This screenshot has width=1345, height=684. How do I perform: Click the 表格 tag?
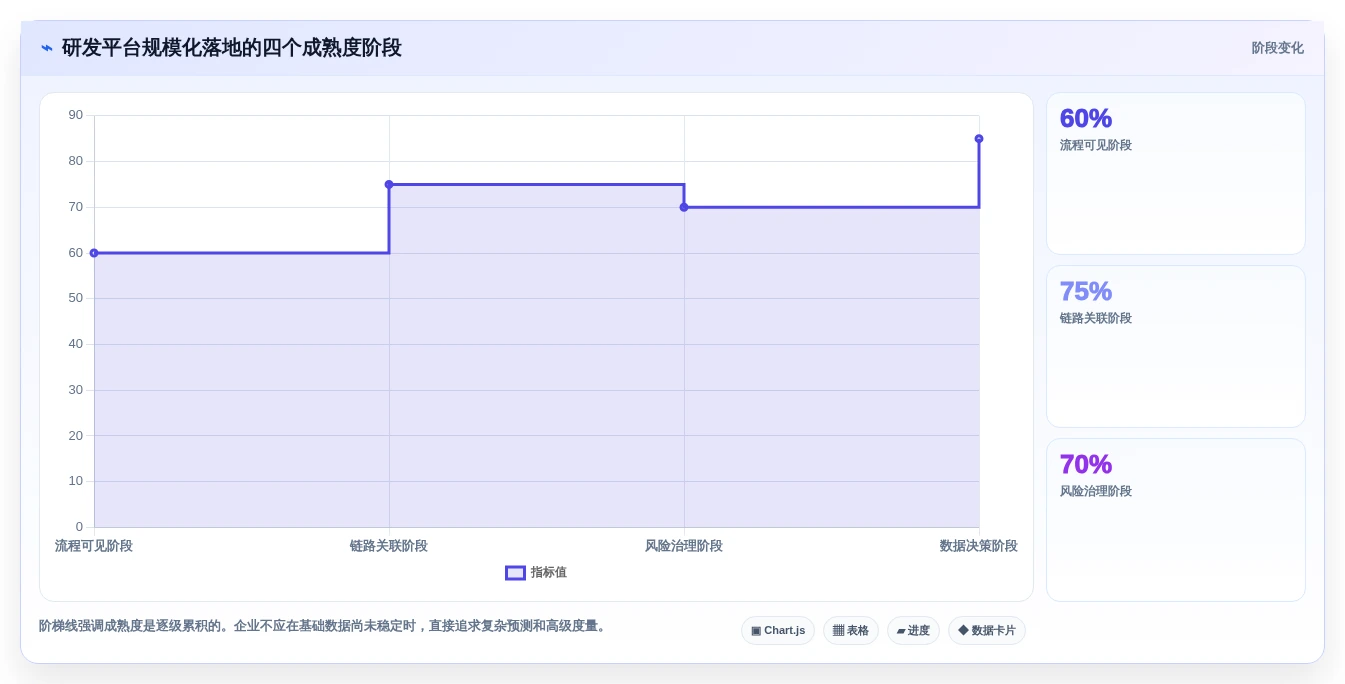[851, 631]
